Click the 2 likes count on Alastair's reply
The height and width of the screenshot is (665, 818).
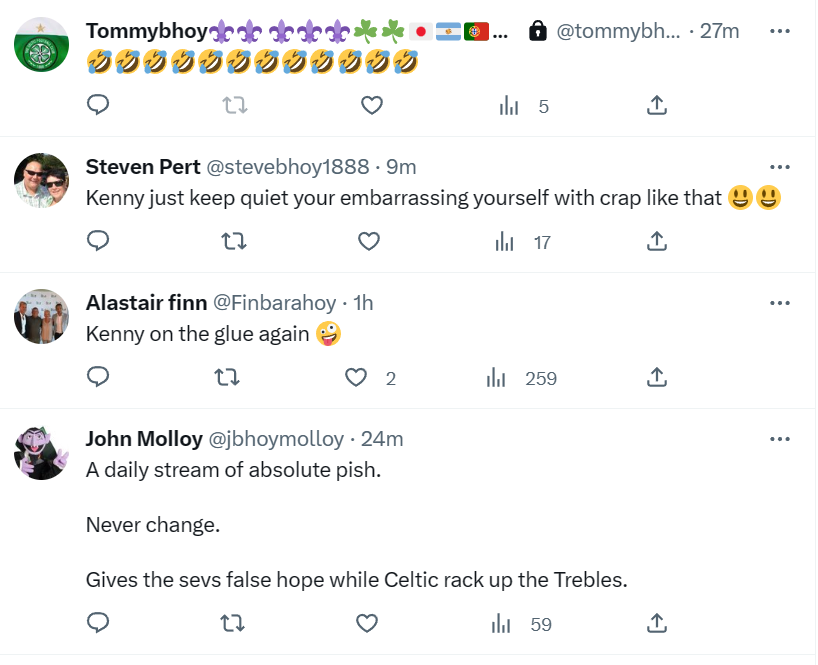[x=388, y=378]
